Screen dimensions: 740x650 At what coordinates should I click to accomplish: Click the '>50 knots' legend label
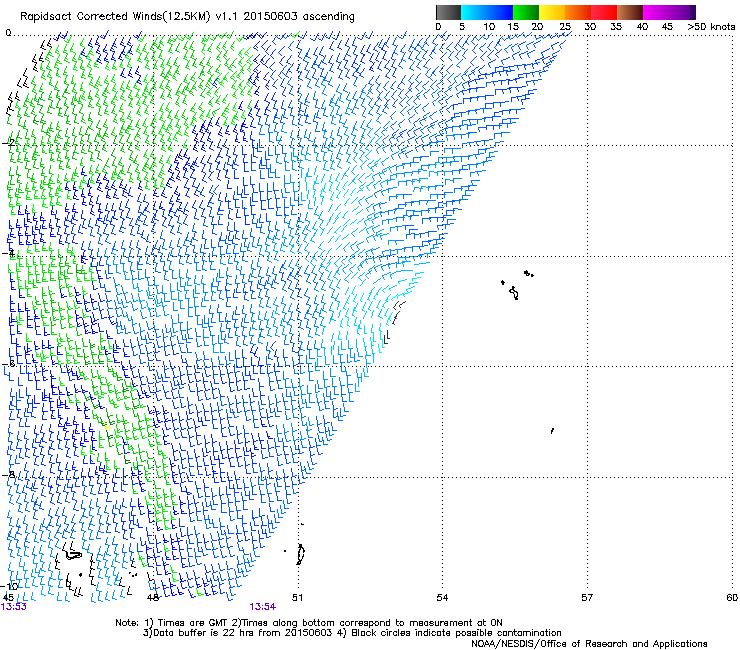click(711, 27)
